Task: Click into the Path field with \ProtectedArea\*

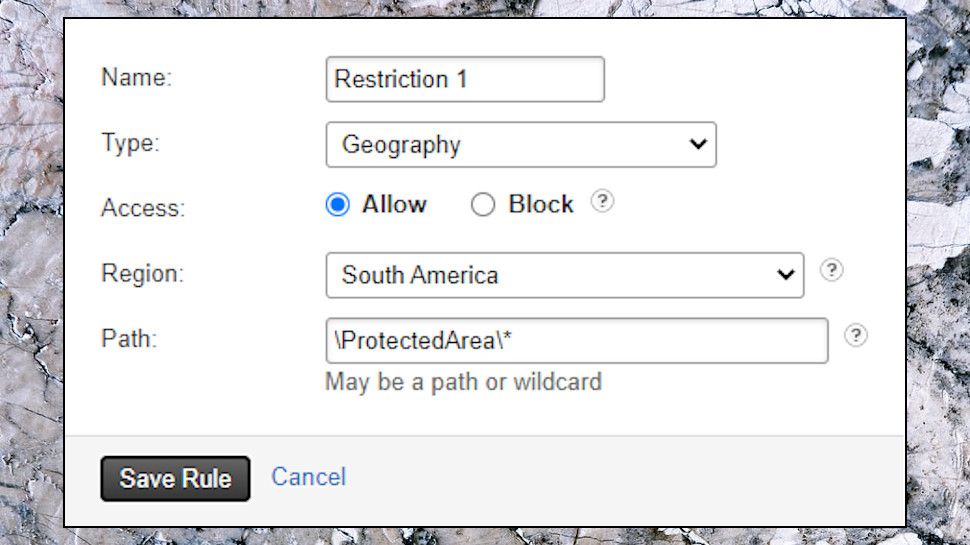Action: coord(576,341)
